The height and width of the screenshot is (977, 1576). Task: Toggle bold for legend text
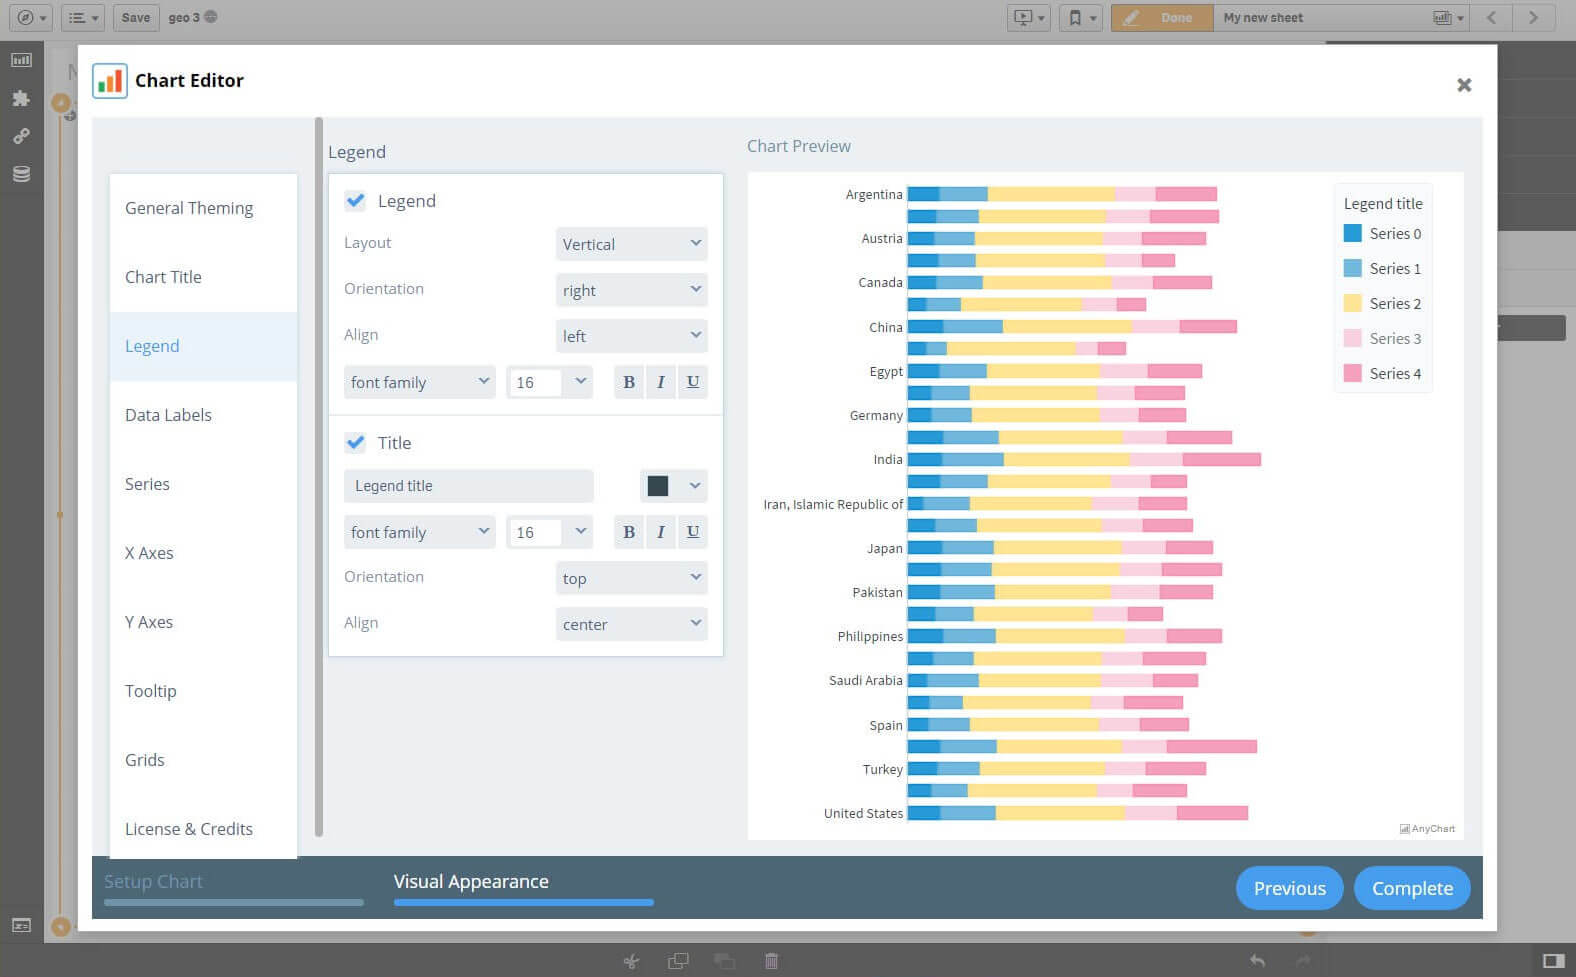click(629, 382)
